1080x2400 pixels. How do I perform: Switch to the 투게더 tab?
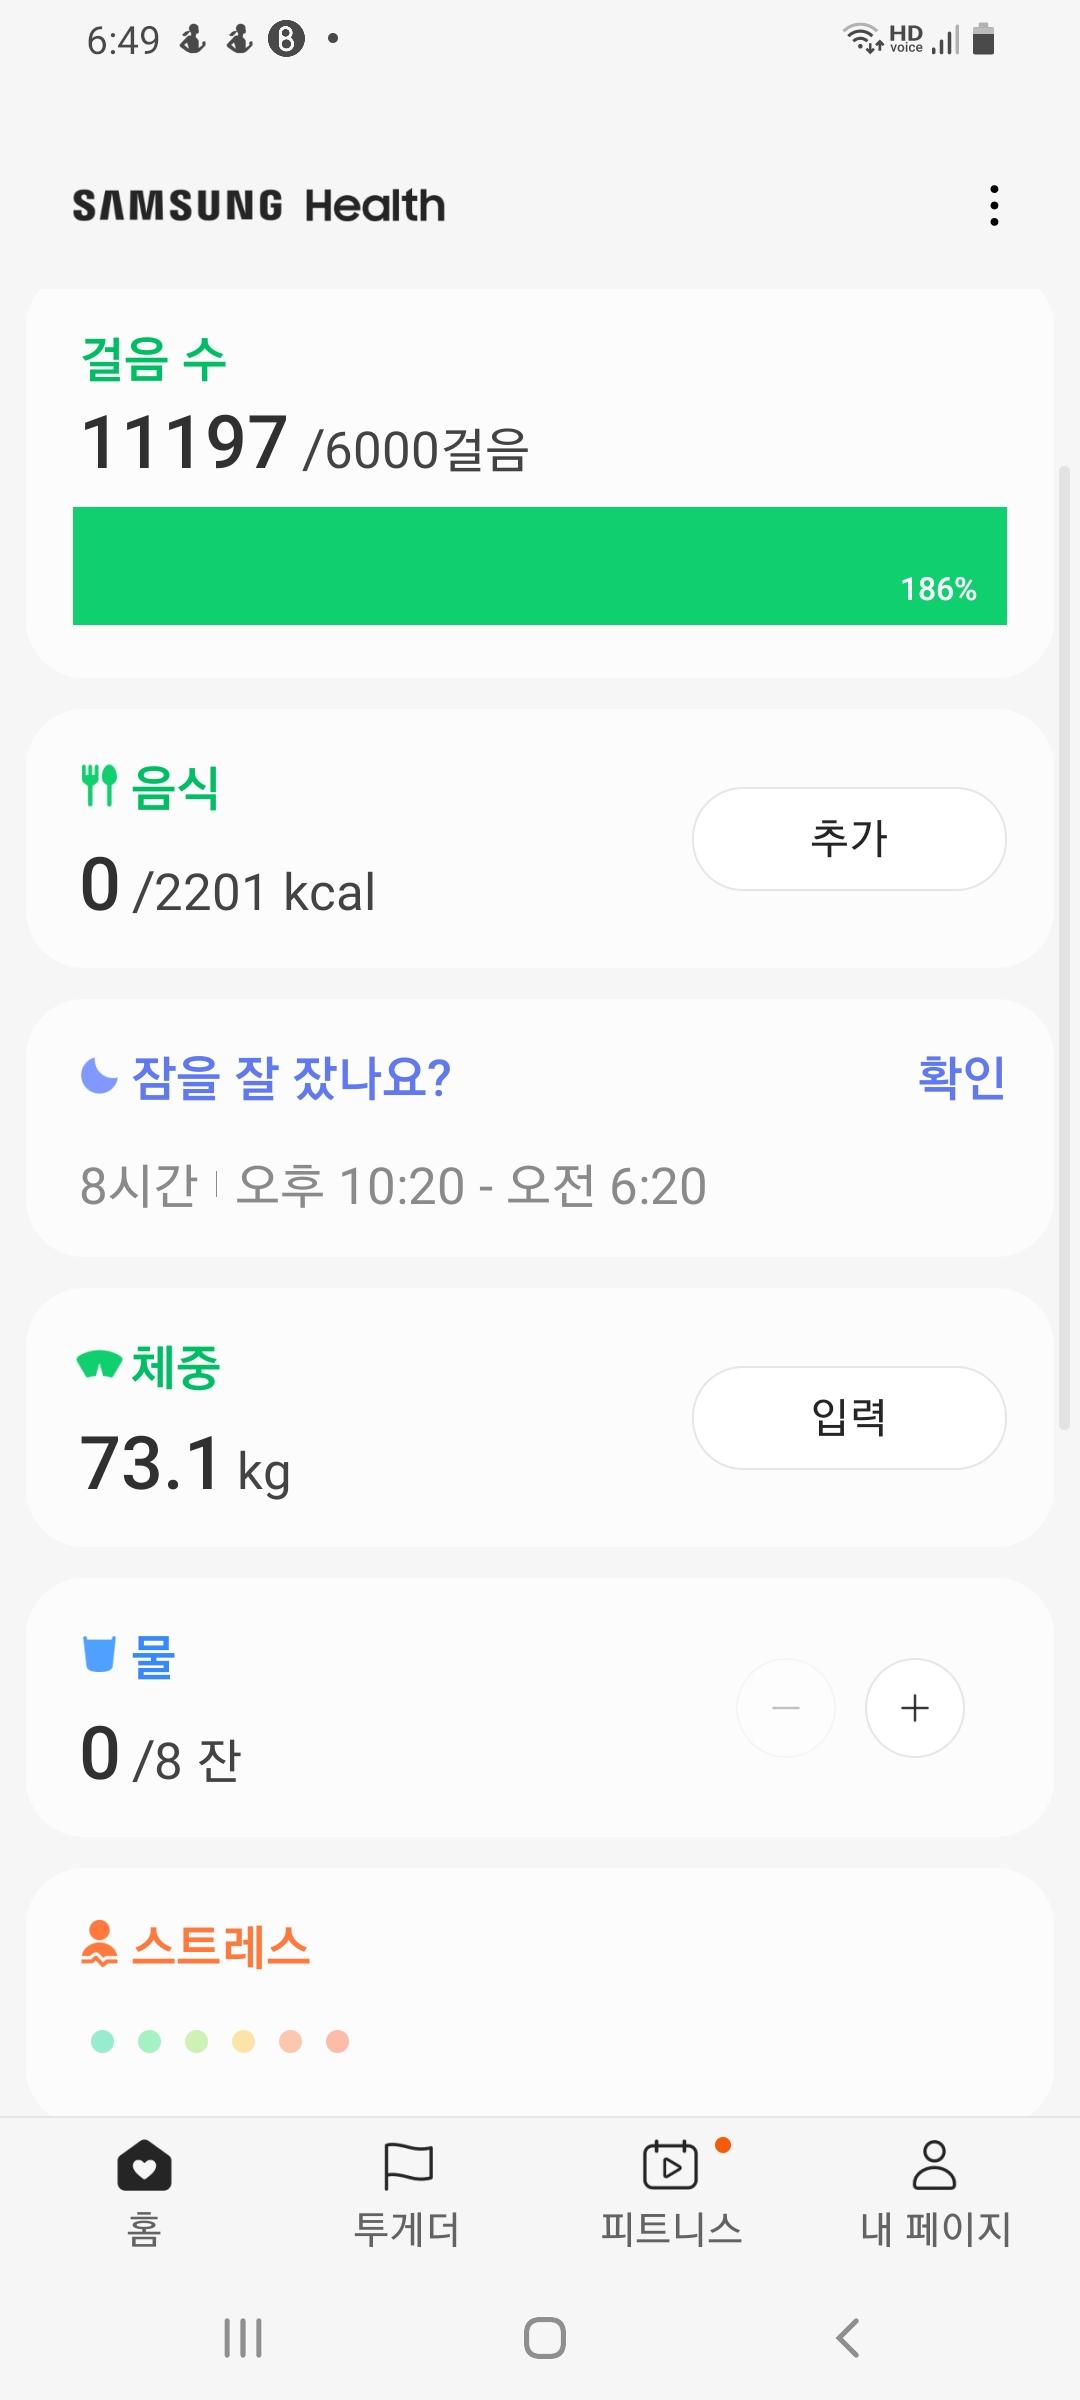point(407,2190)
